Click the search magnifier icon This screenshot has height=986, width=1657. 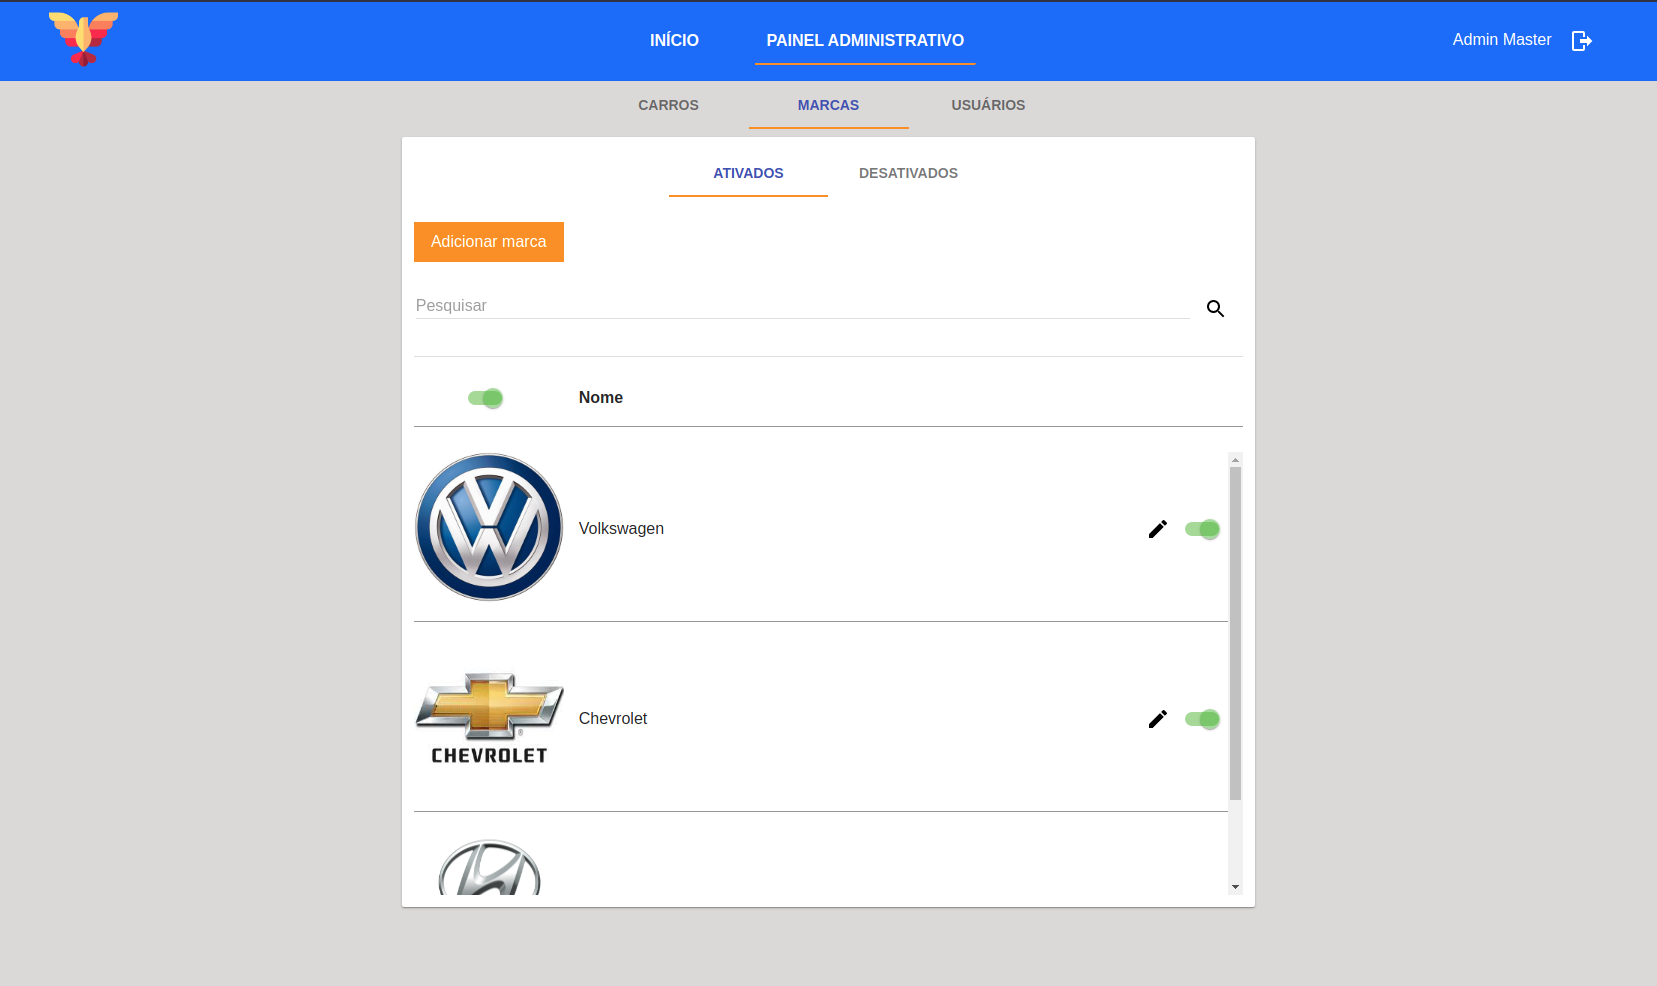click(x=1216, y=309)
